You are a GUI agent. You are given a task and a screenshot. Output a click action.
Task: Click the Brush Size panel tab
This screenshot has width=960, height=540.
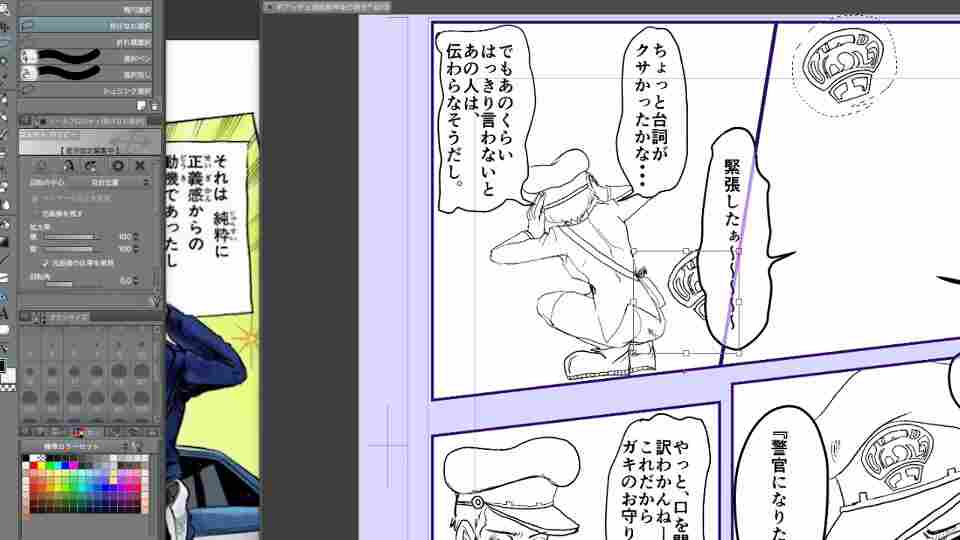[x=67, y=317]
